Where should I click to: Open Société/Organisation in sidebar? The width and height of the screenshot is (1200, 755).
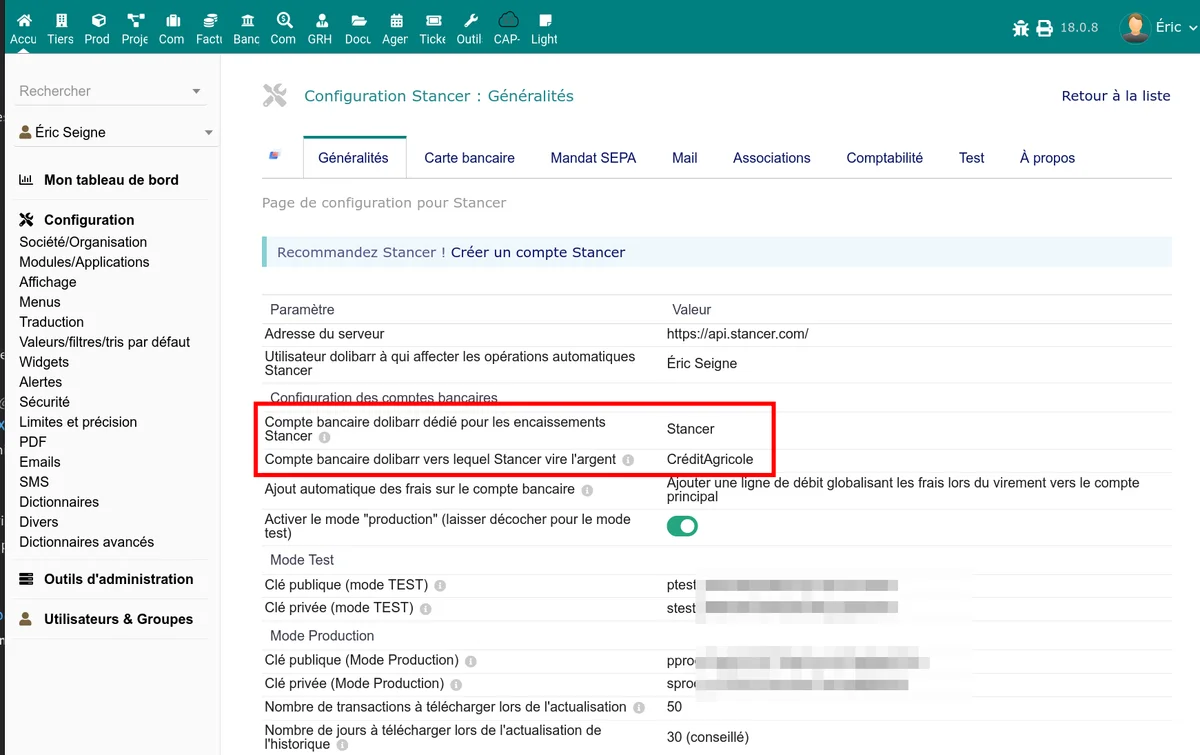click(83, 242)
